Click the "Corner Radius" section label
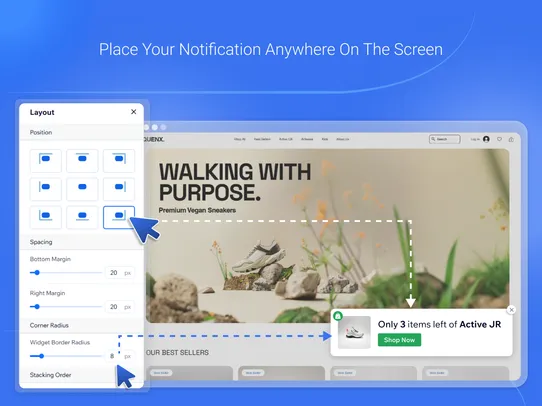Screen dimensions: 542x406 click(49, 325)
